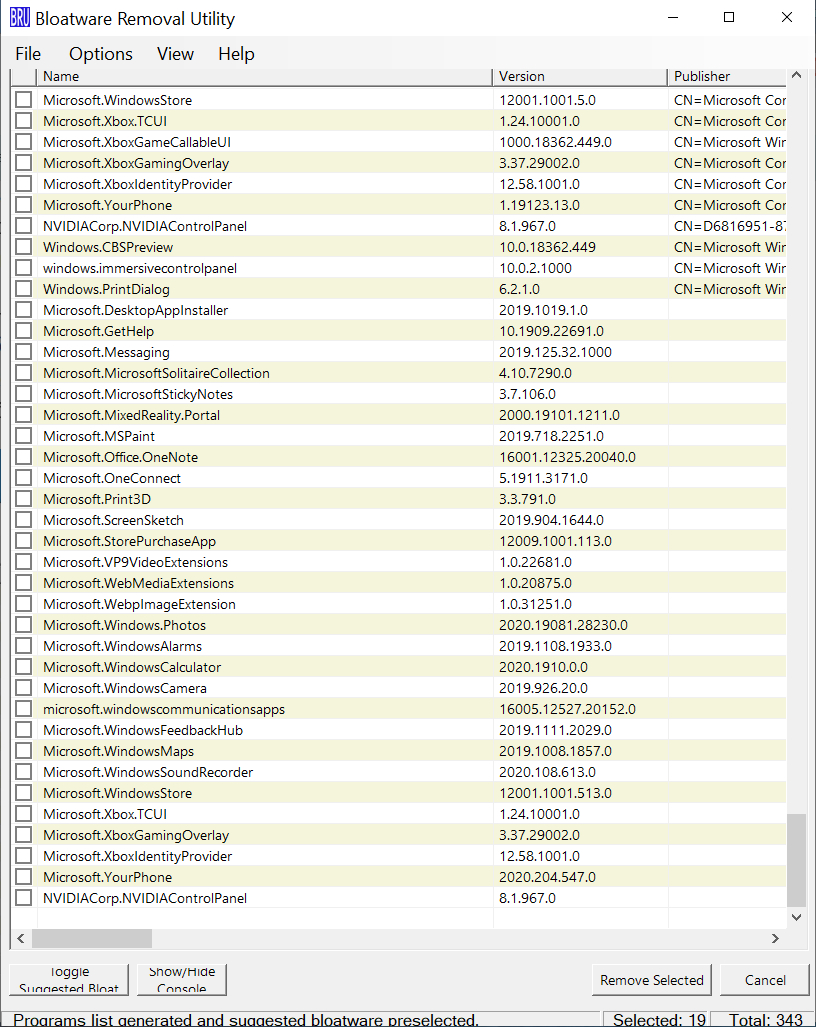This screenshot has width=816, height=1027.
Task: Sort list by Name column header
Action: click(264, 77)
